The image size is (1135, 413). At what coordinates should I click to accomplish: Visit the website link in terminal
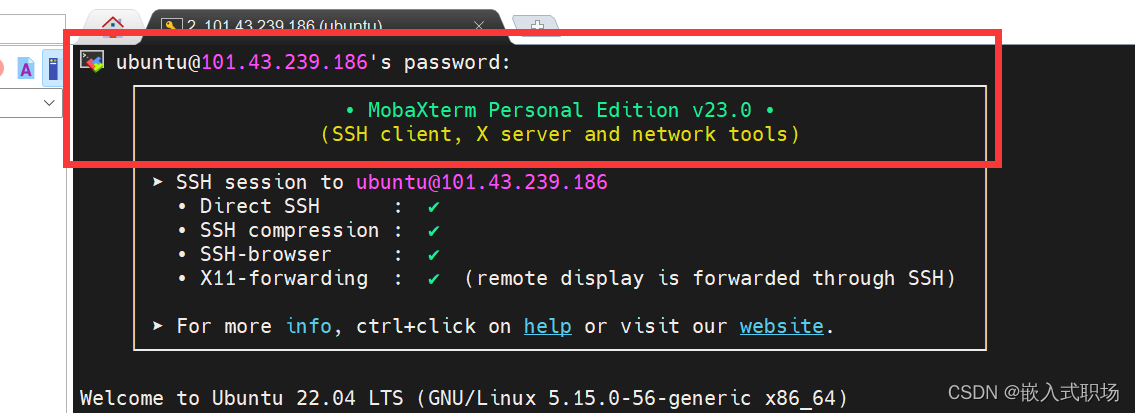(782, 326)
